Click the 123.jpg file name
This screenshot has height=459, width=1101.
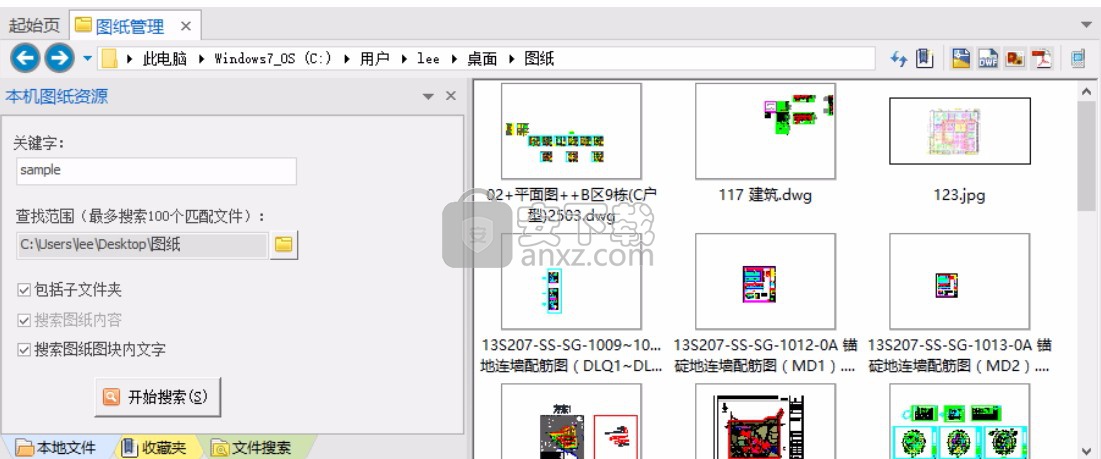coord(960,195)
